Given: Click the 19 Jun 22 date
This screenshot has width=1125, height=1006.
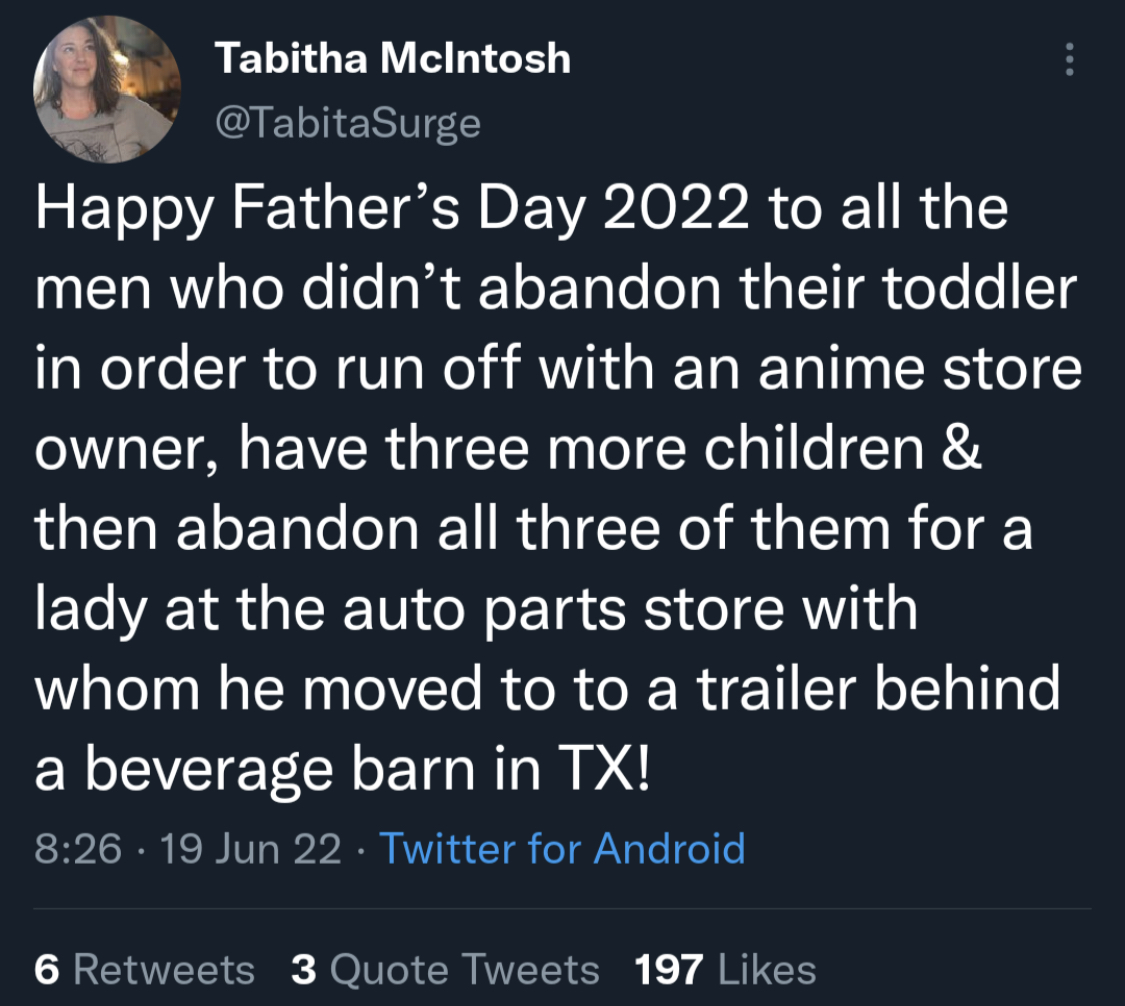Looking at the screenshot, I should [x=250, y=849].
